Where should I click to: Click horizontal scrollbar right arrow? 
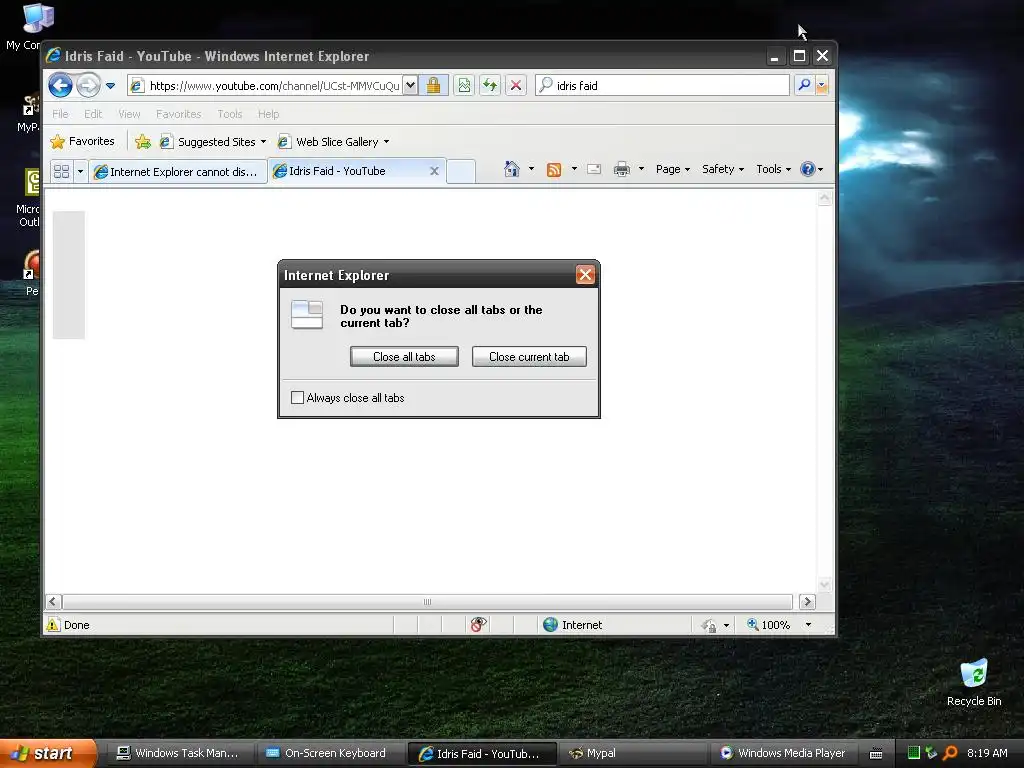[x=807, y=601]
